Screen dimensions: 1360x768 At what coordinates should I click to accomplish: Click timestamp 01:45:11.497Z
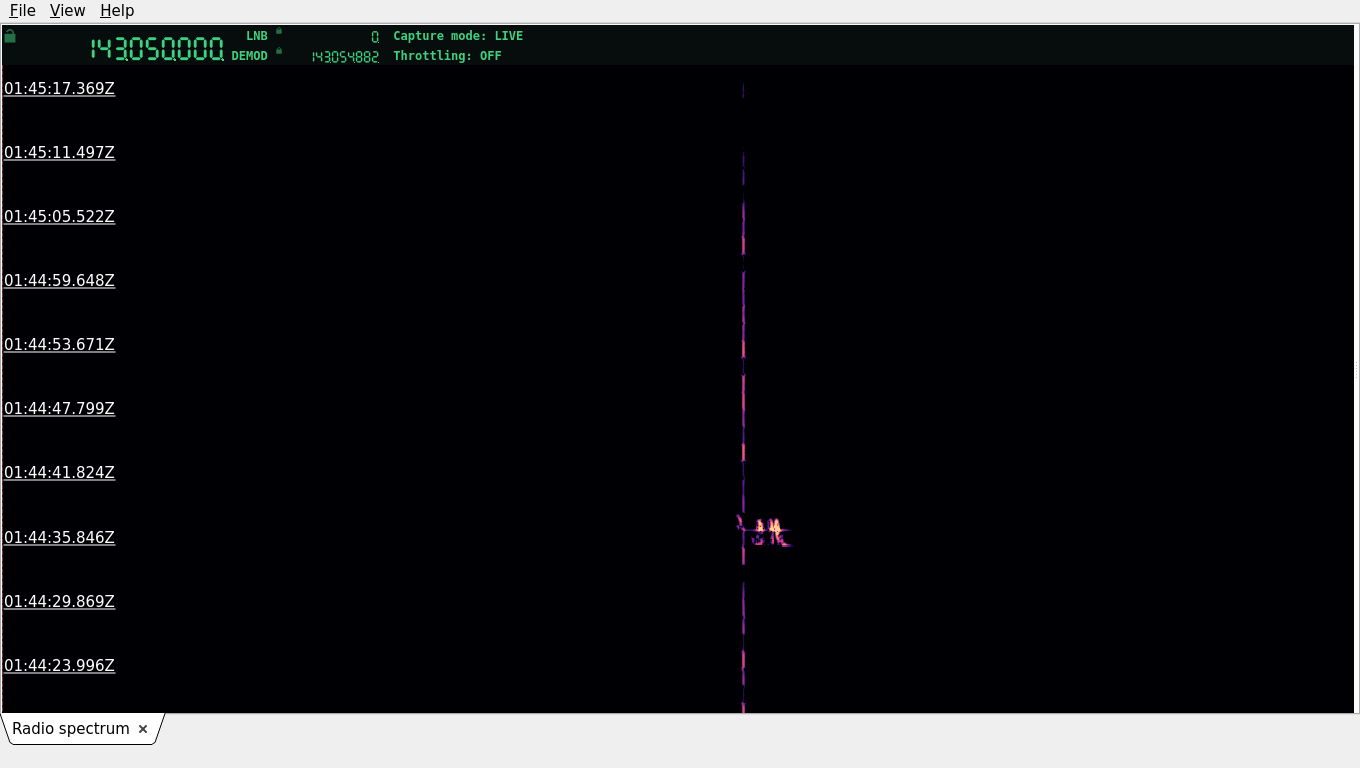59,153
